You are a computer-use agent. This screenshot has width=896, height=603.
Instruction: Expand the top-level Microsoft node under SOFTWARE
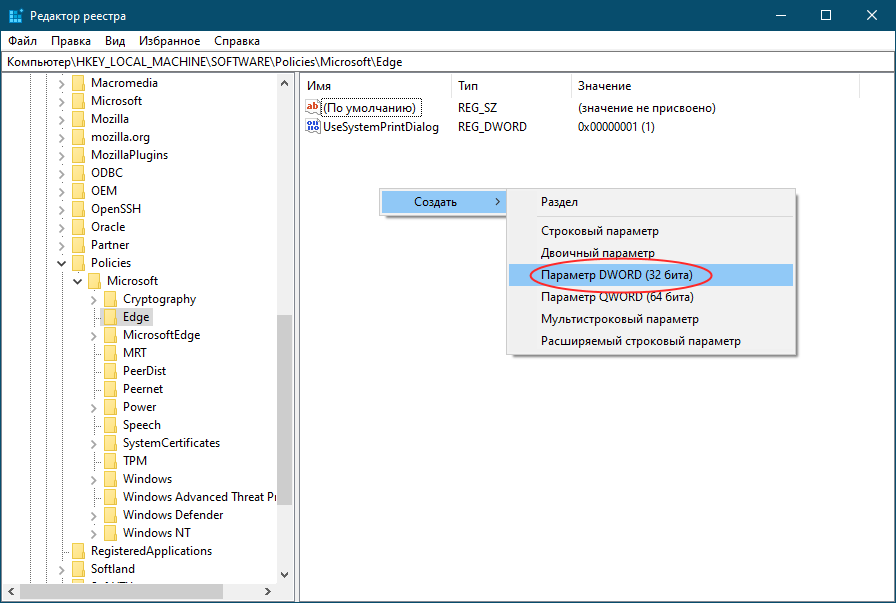pos(62,102)
